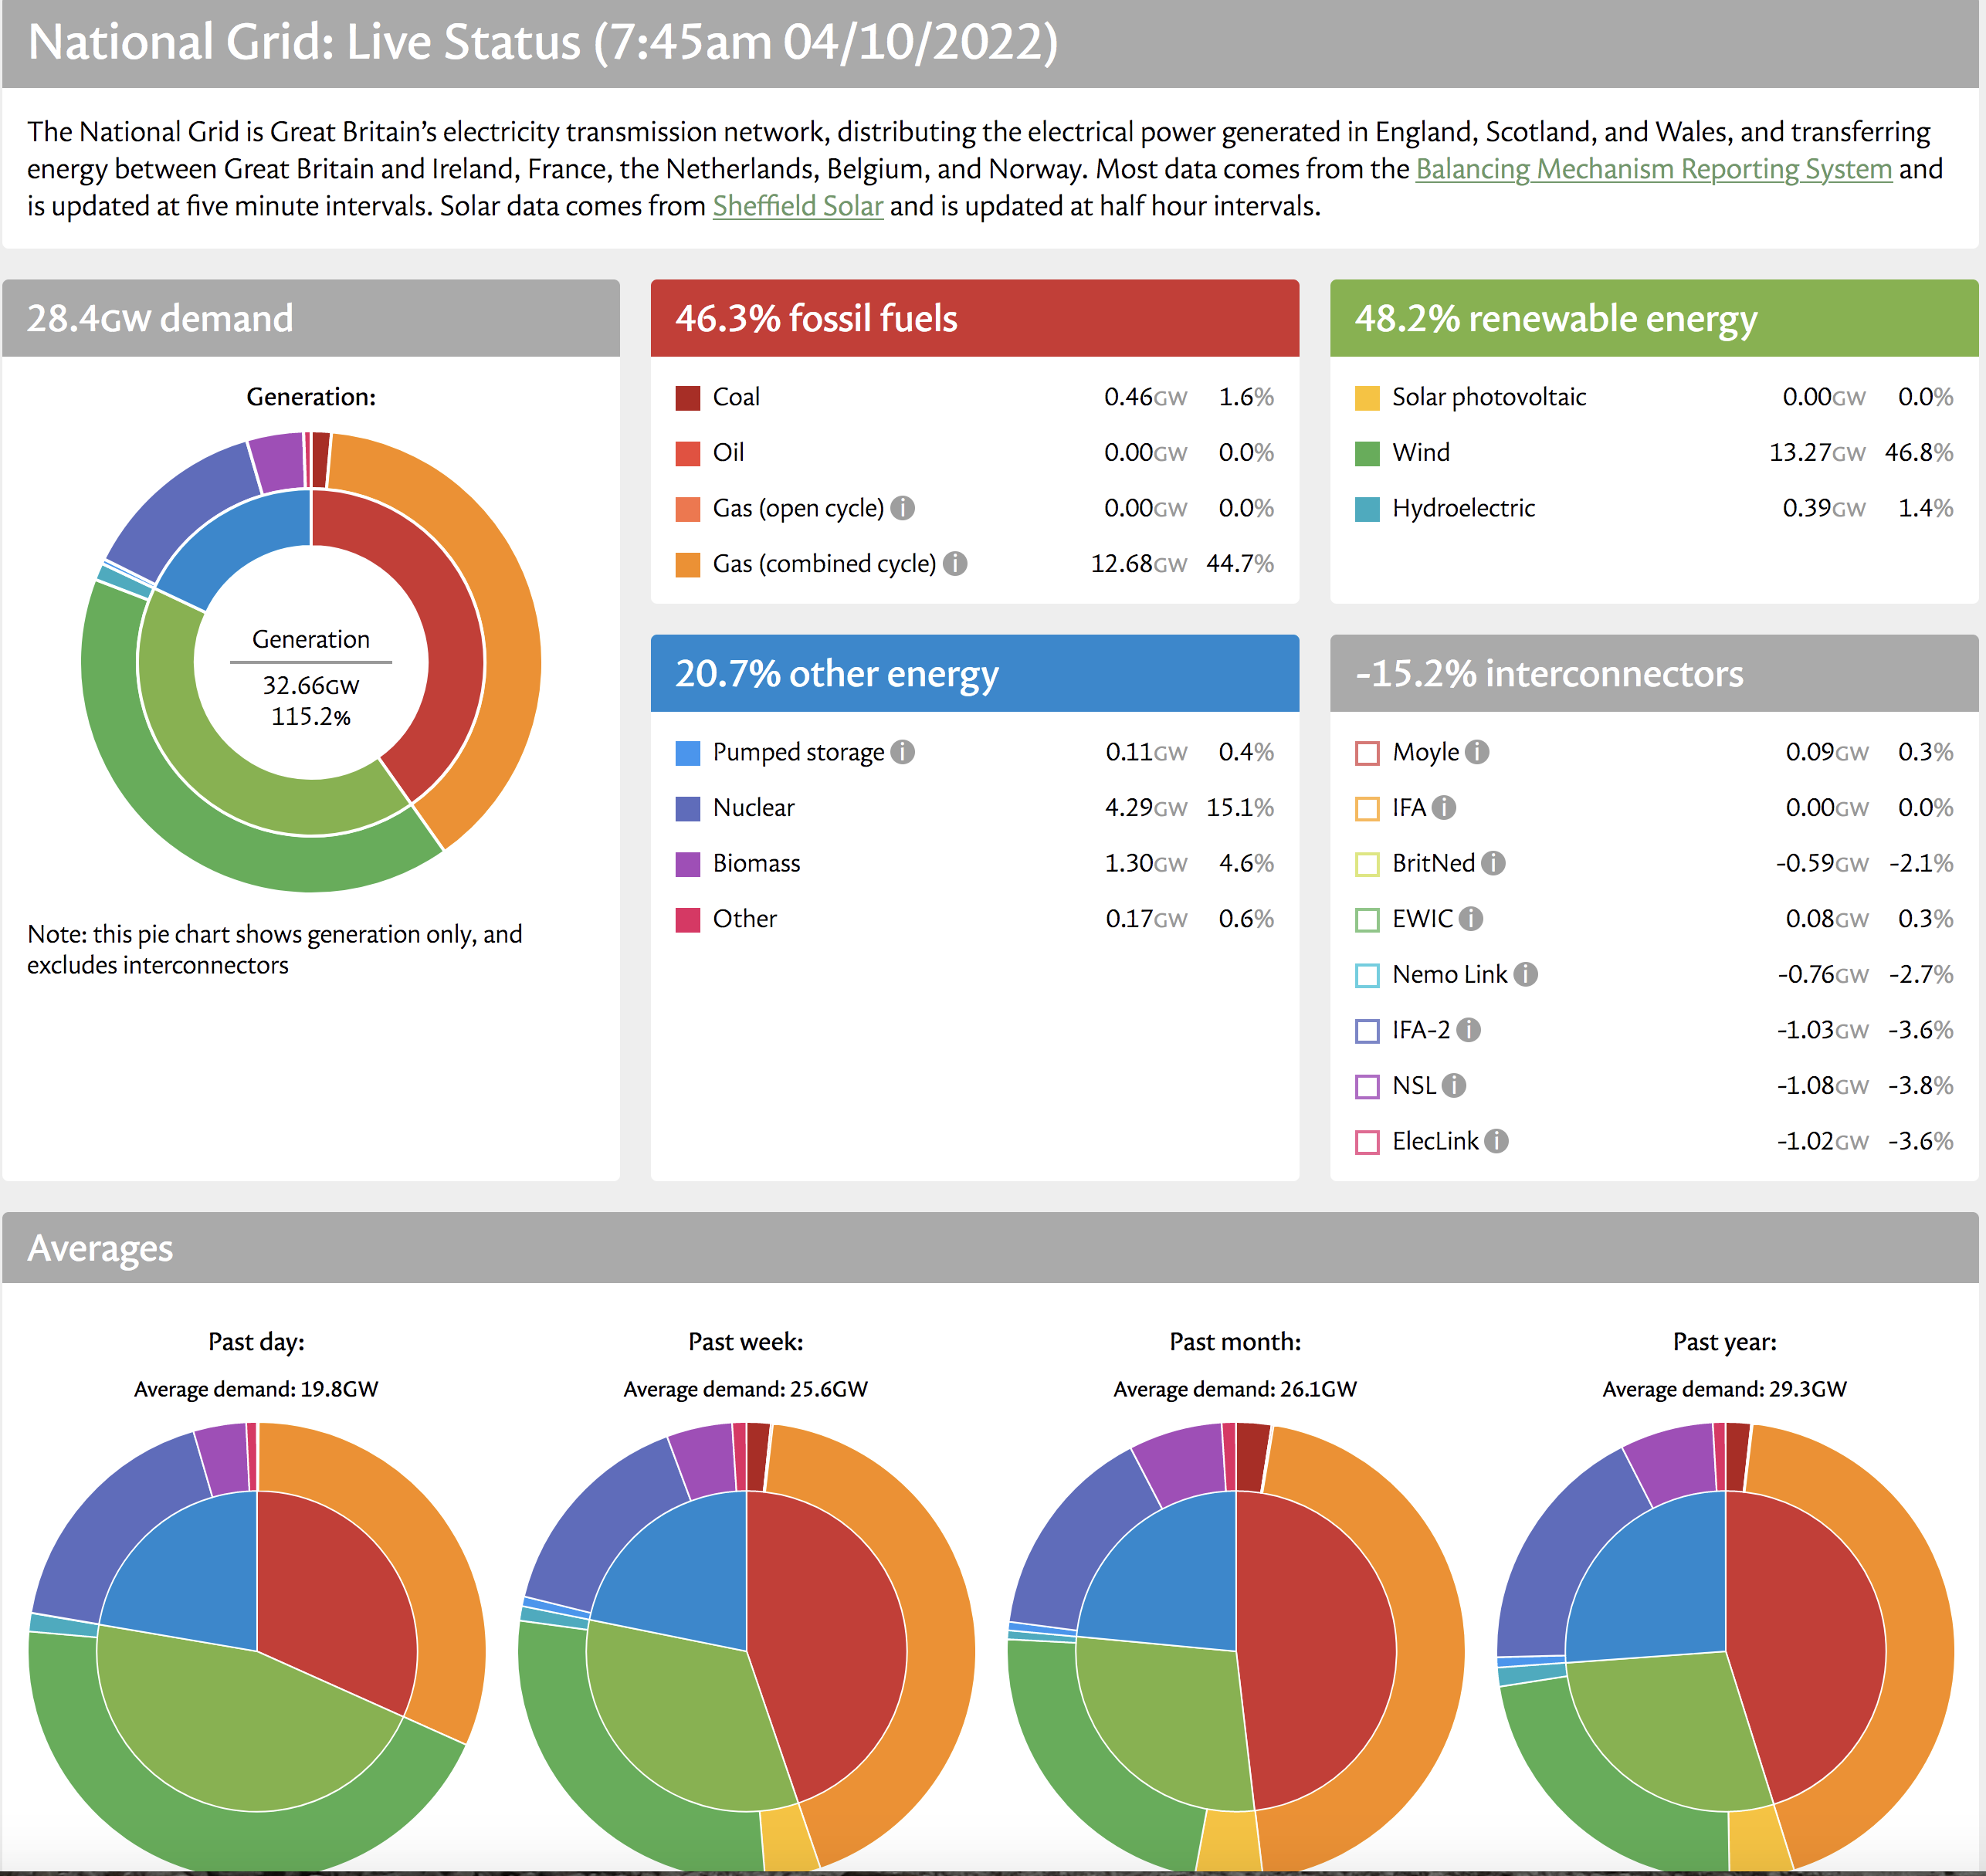Click the Past week average pie chart
The width and height of the screenshot is (1986, 1876).
tap(746, 1650)
